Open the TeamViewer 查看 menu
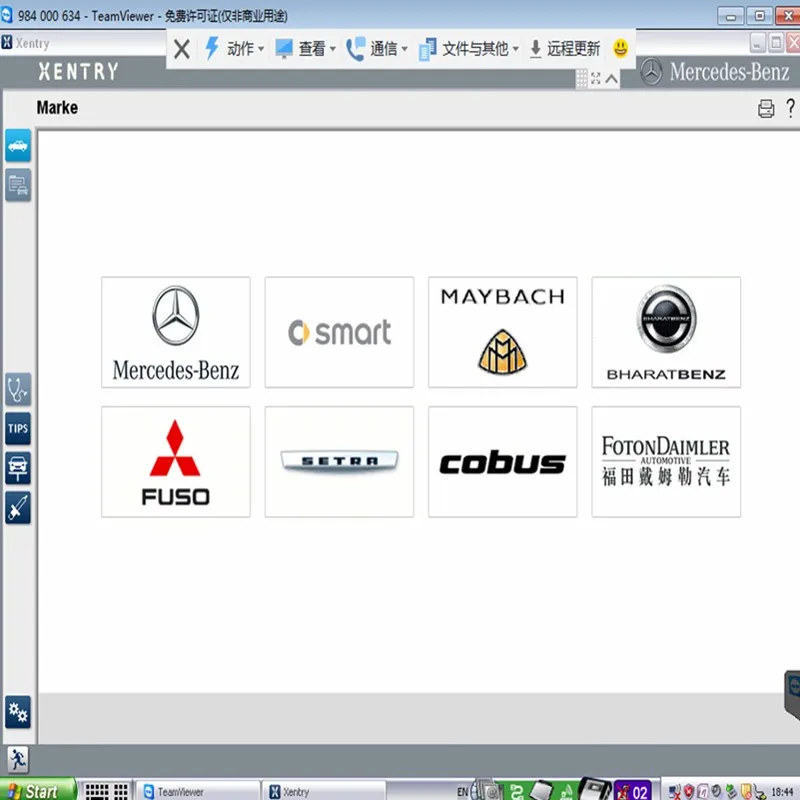 [x=306, y=48]
